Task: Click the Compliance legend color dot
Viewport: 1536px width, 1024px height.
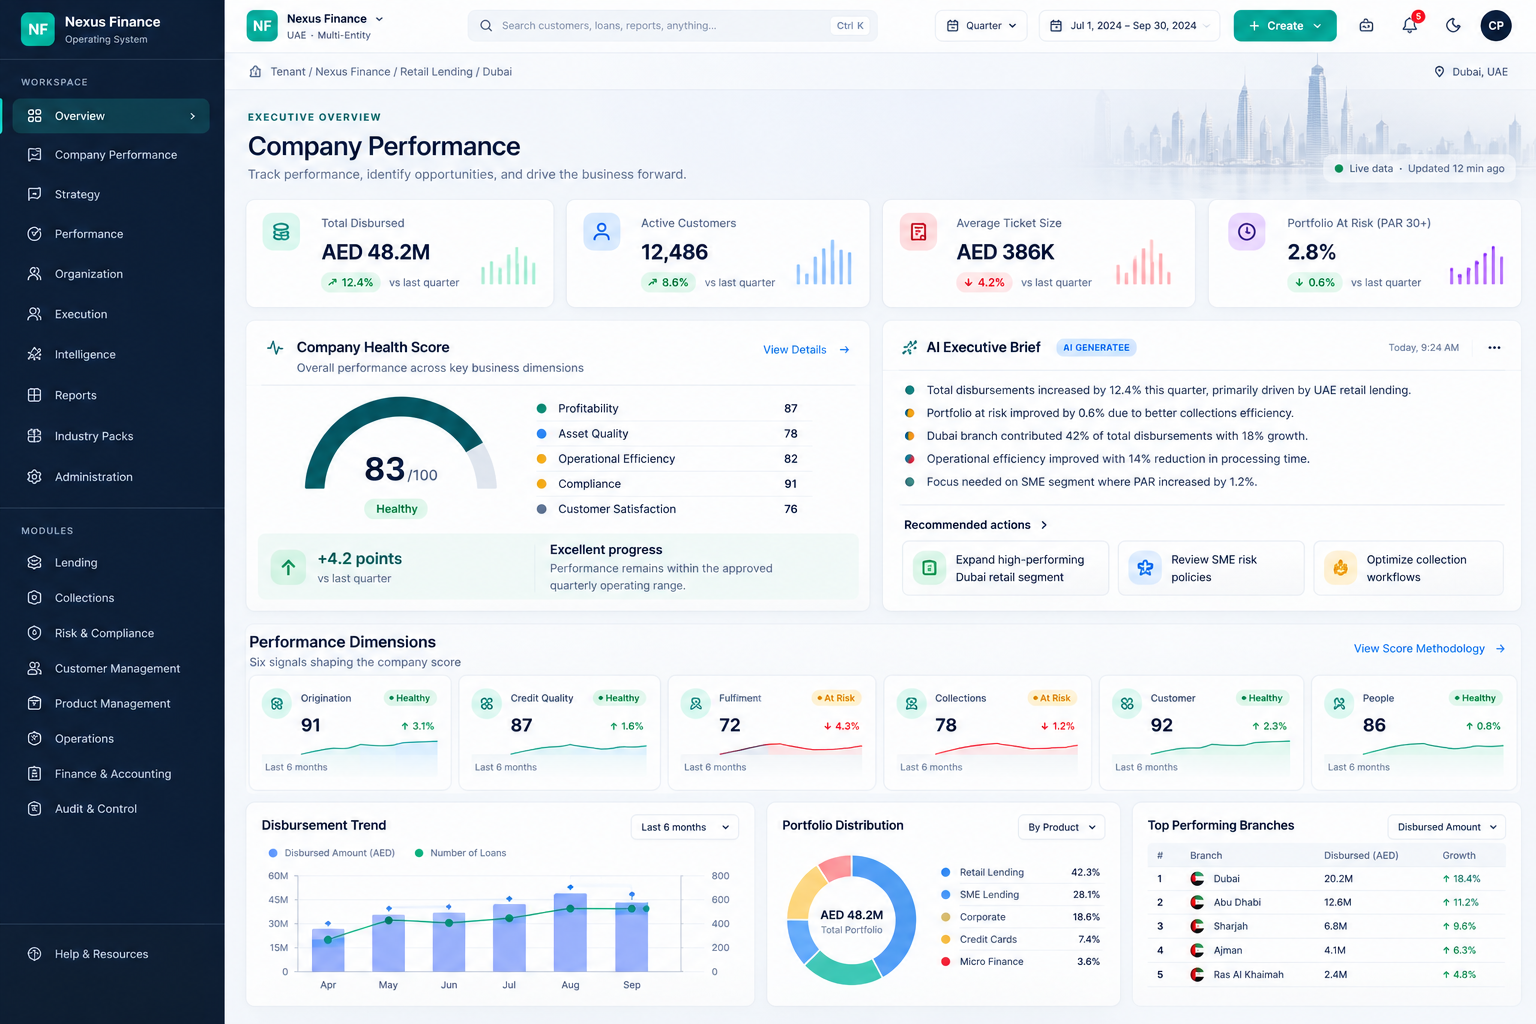Action: coord(542,484)
